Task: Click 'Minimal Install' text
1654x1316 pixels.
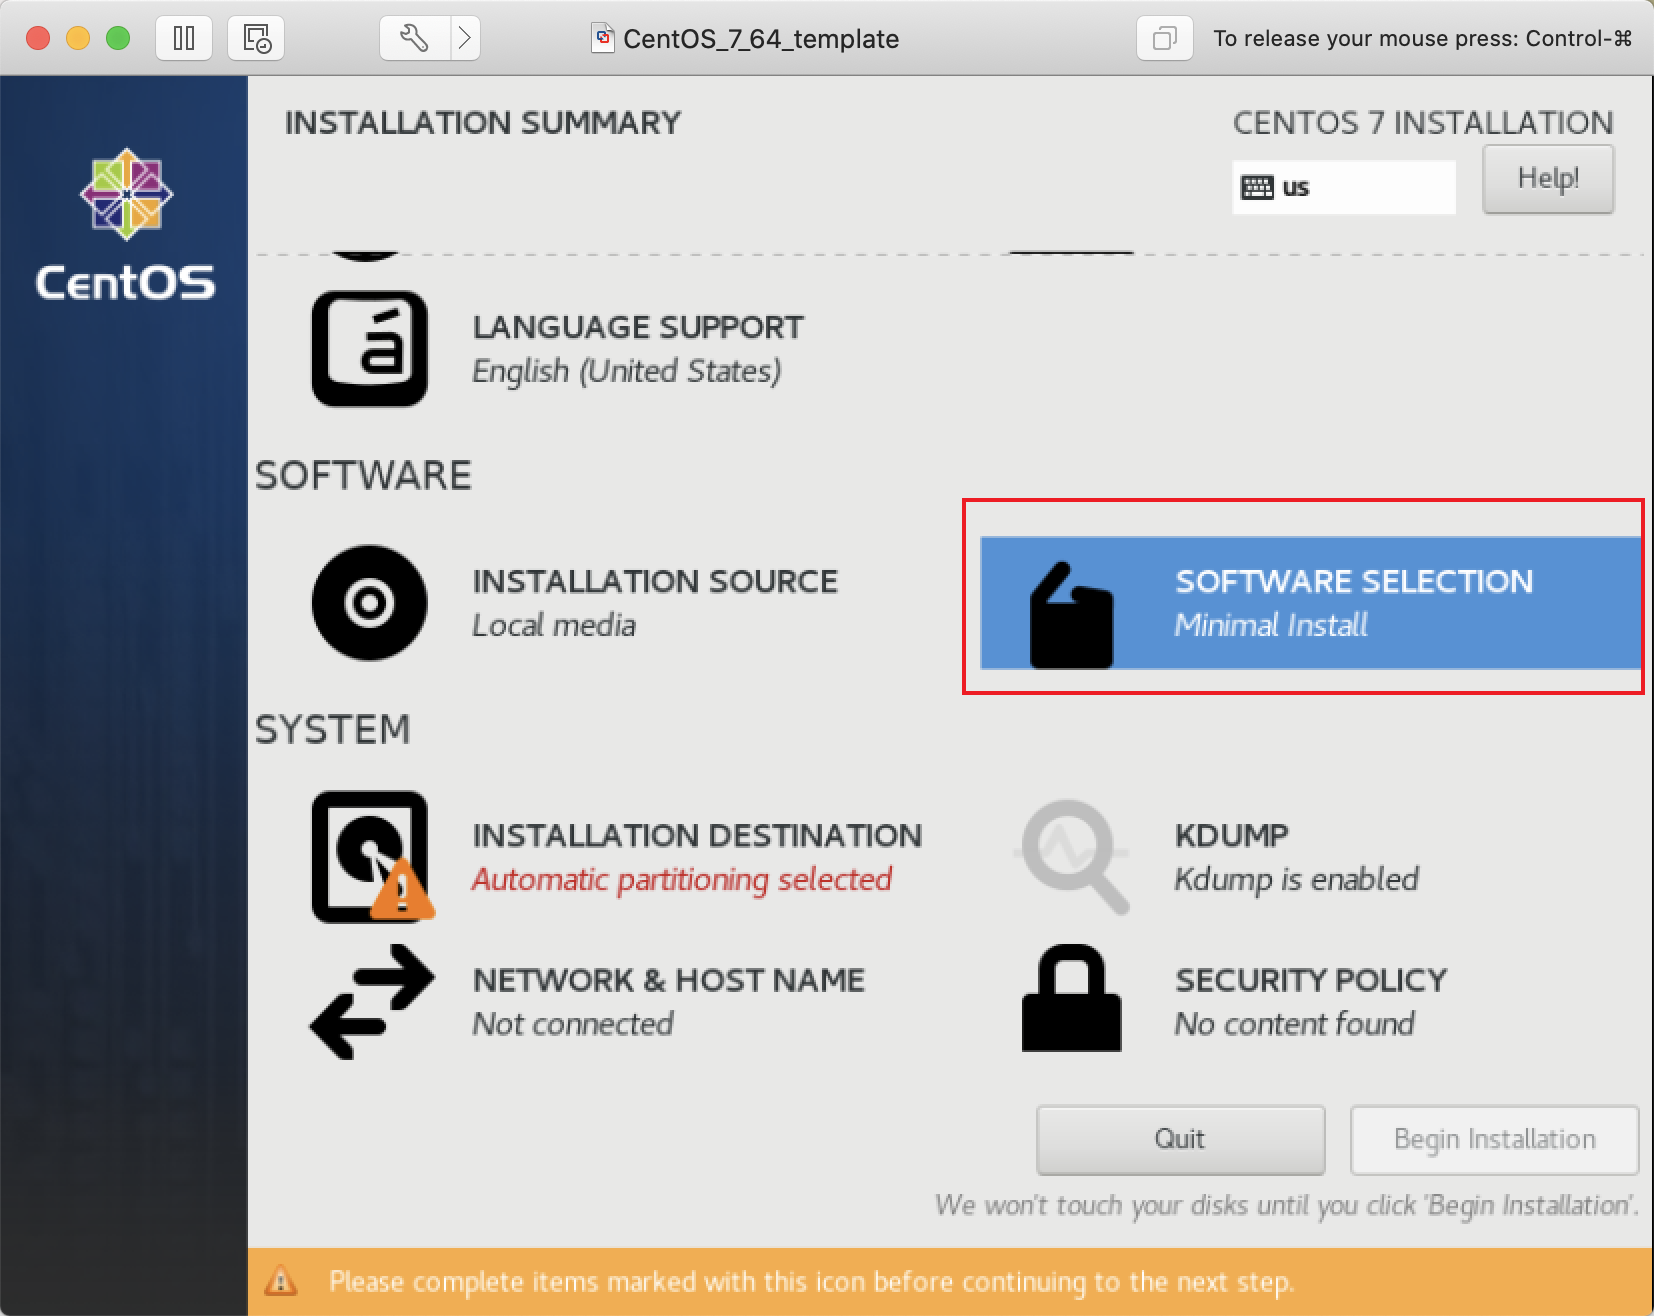Action: tap(1271, 625)
